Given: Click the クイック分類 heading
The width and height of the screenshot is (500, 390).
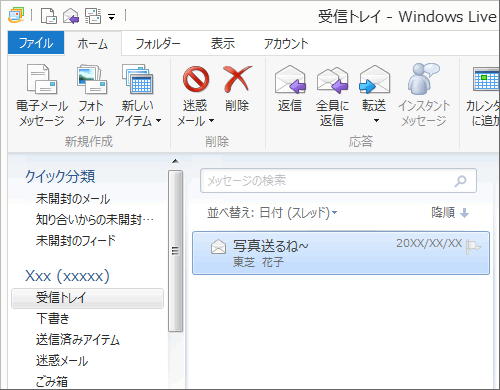Looking at the screenshot, I should pyautogui.click(x=60, y=177).
